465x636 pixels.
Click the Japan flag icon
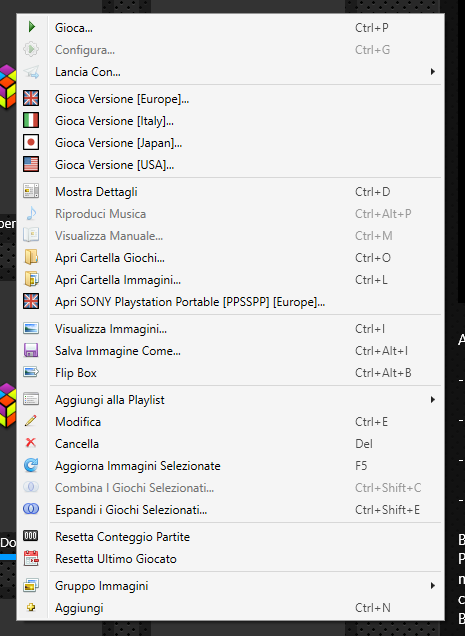(x=31, y=142)
